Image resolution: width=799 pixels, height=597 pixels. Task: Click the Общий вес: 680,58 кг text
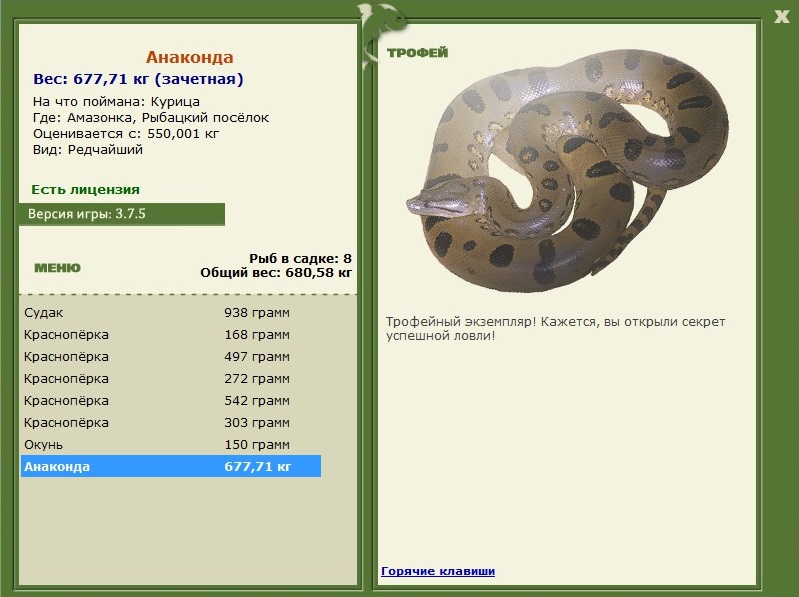point(276,273)
